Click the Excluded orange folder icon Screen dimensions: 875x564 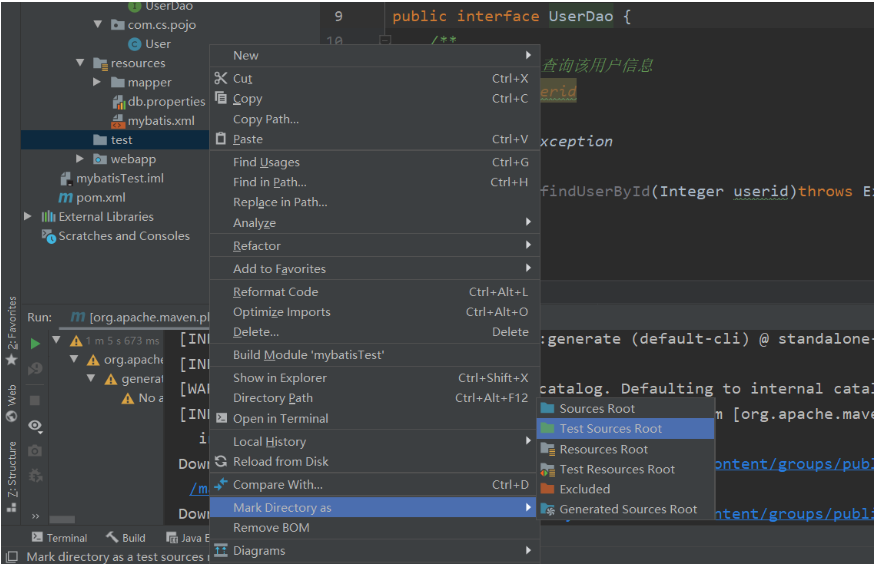click(x=547, y=489)
